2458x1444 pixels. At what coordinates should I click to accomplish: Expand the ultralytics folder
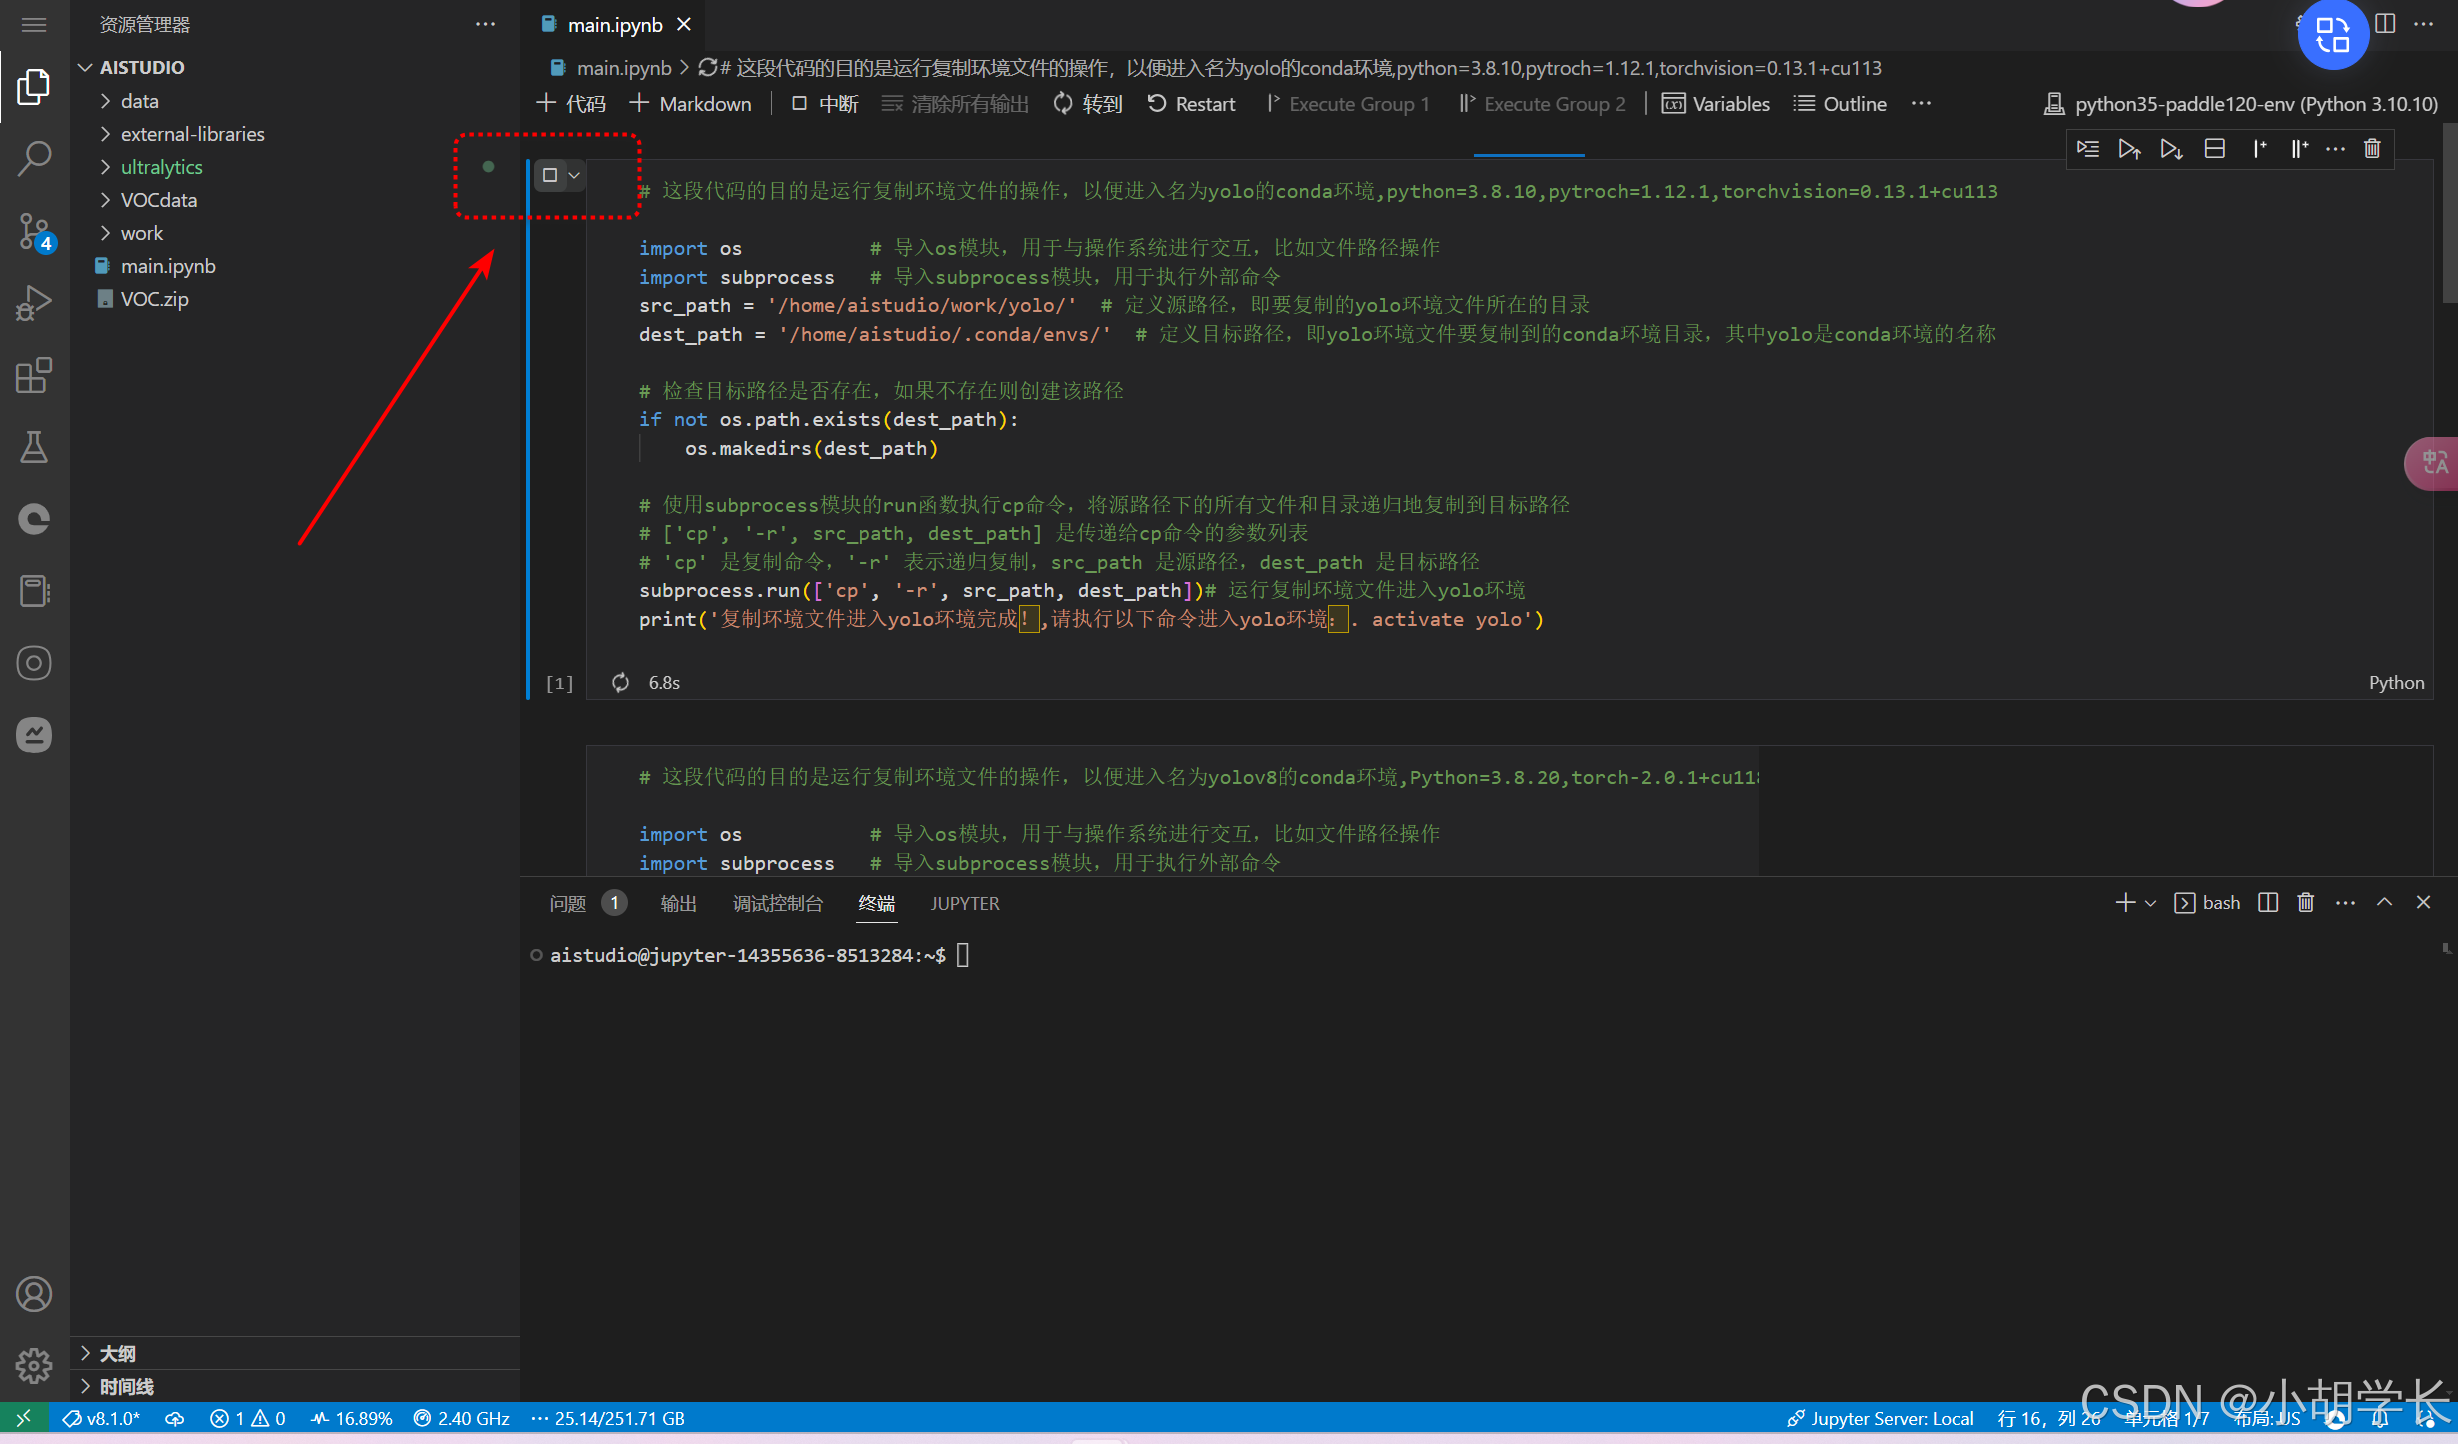click(x=161, y=167)
